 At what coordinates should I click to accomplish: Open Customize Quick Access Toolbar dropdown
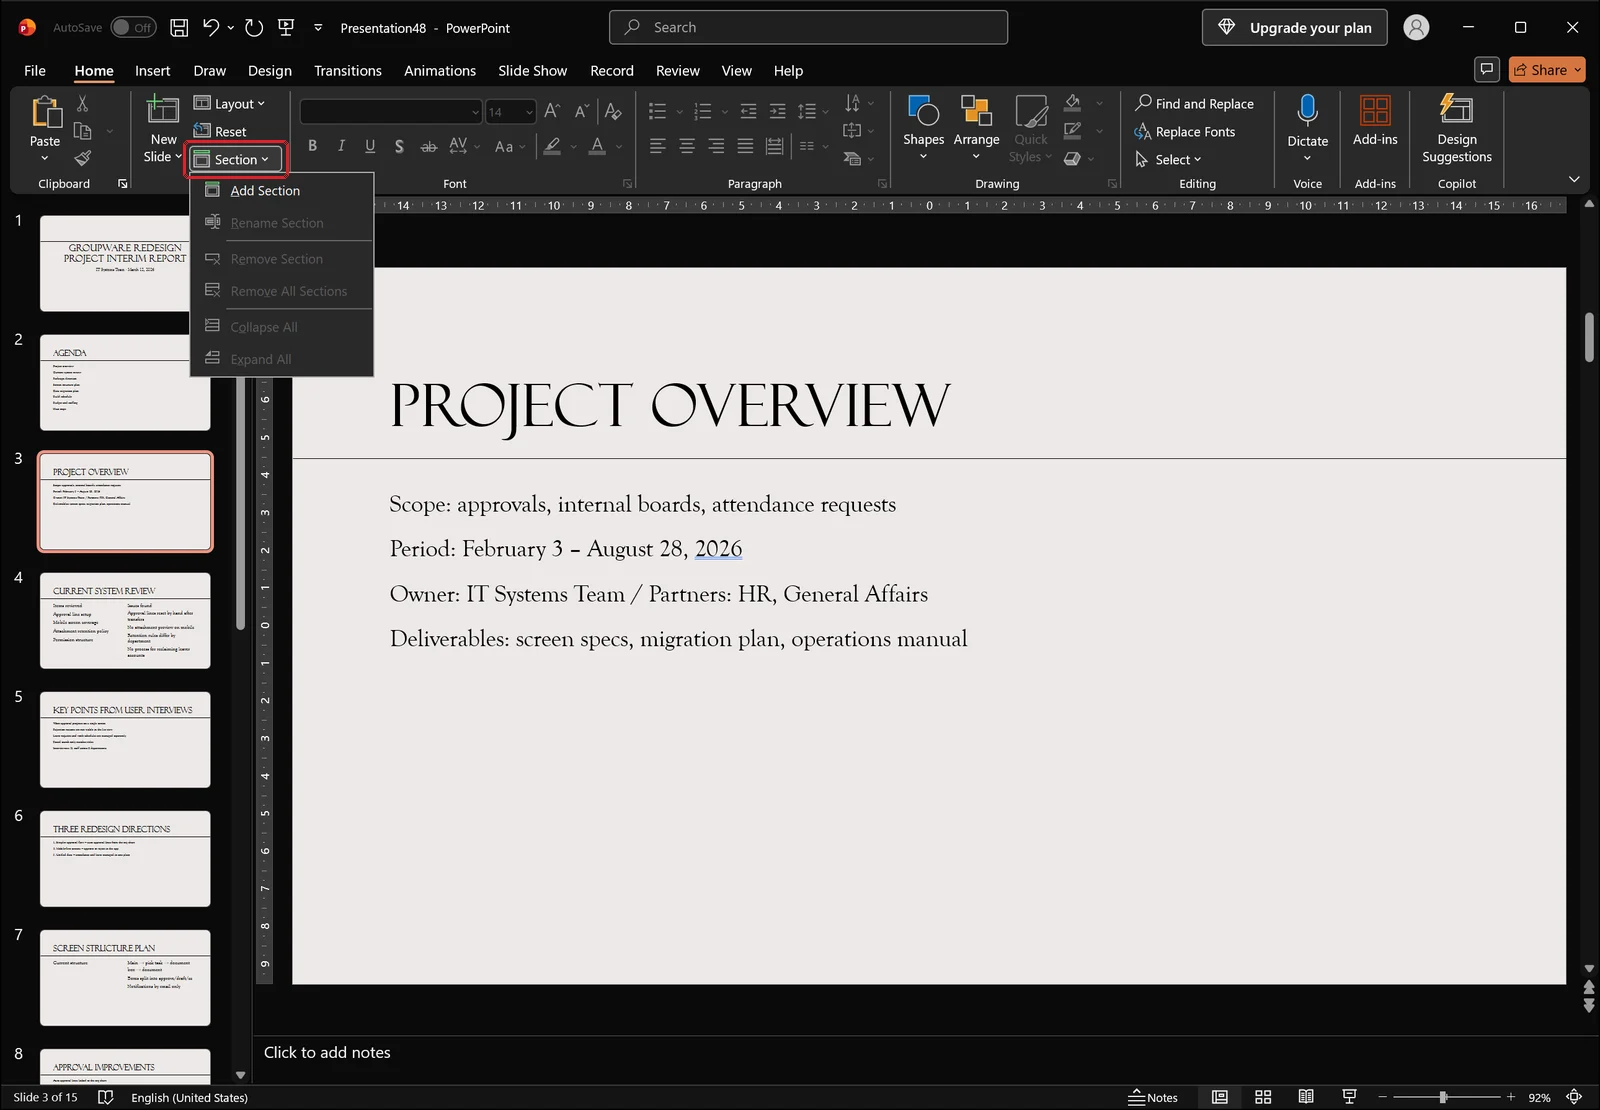[318, 28]
